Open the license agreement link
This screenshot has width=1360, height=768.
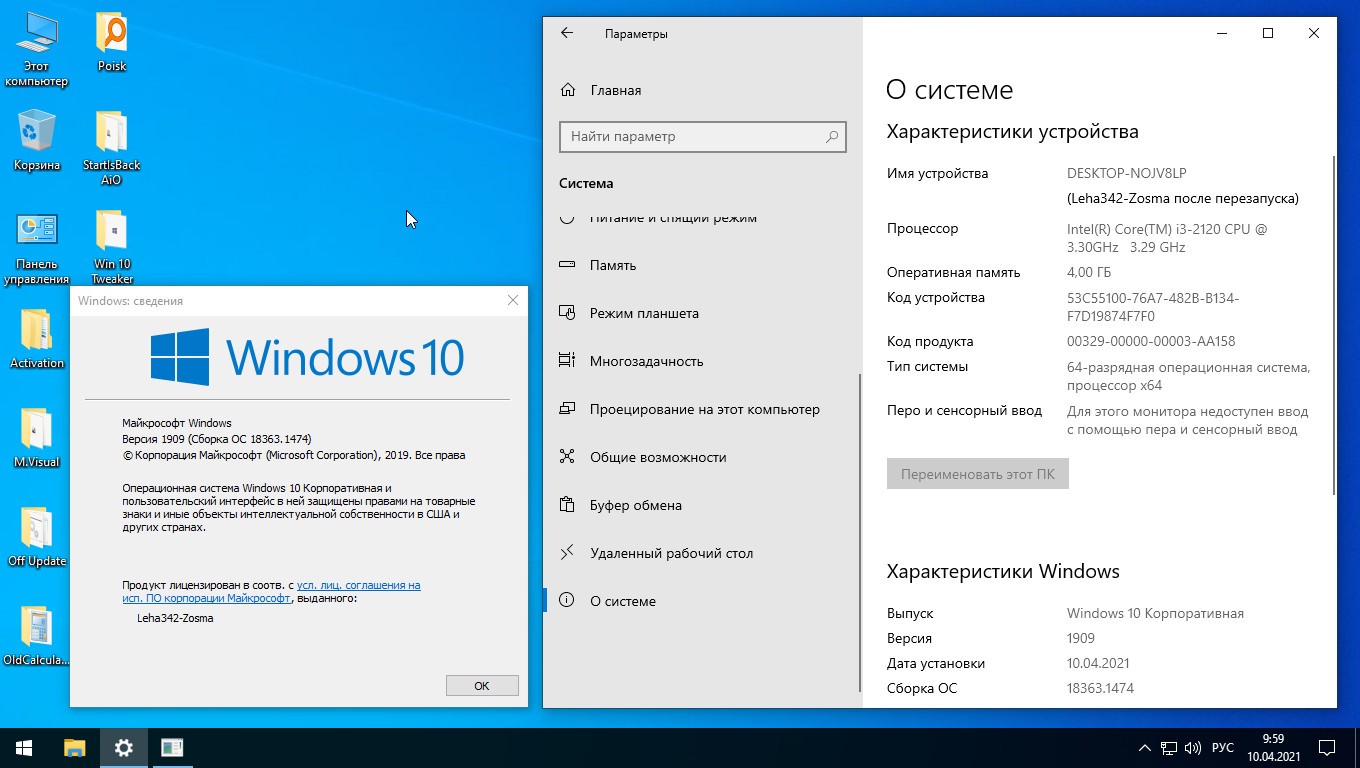point(358,585)
